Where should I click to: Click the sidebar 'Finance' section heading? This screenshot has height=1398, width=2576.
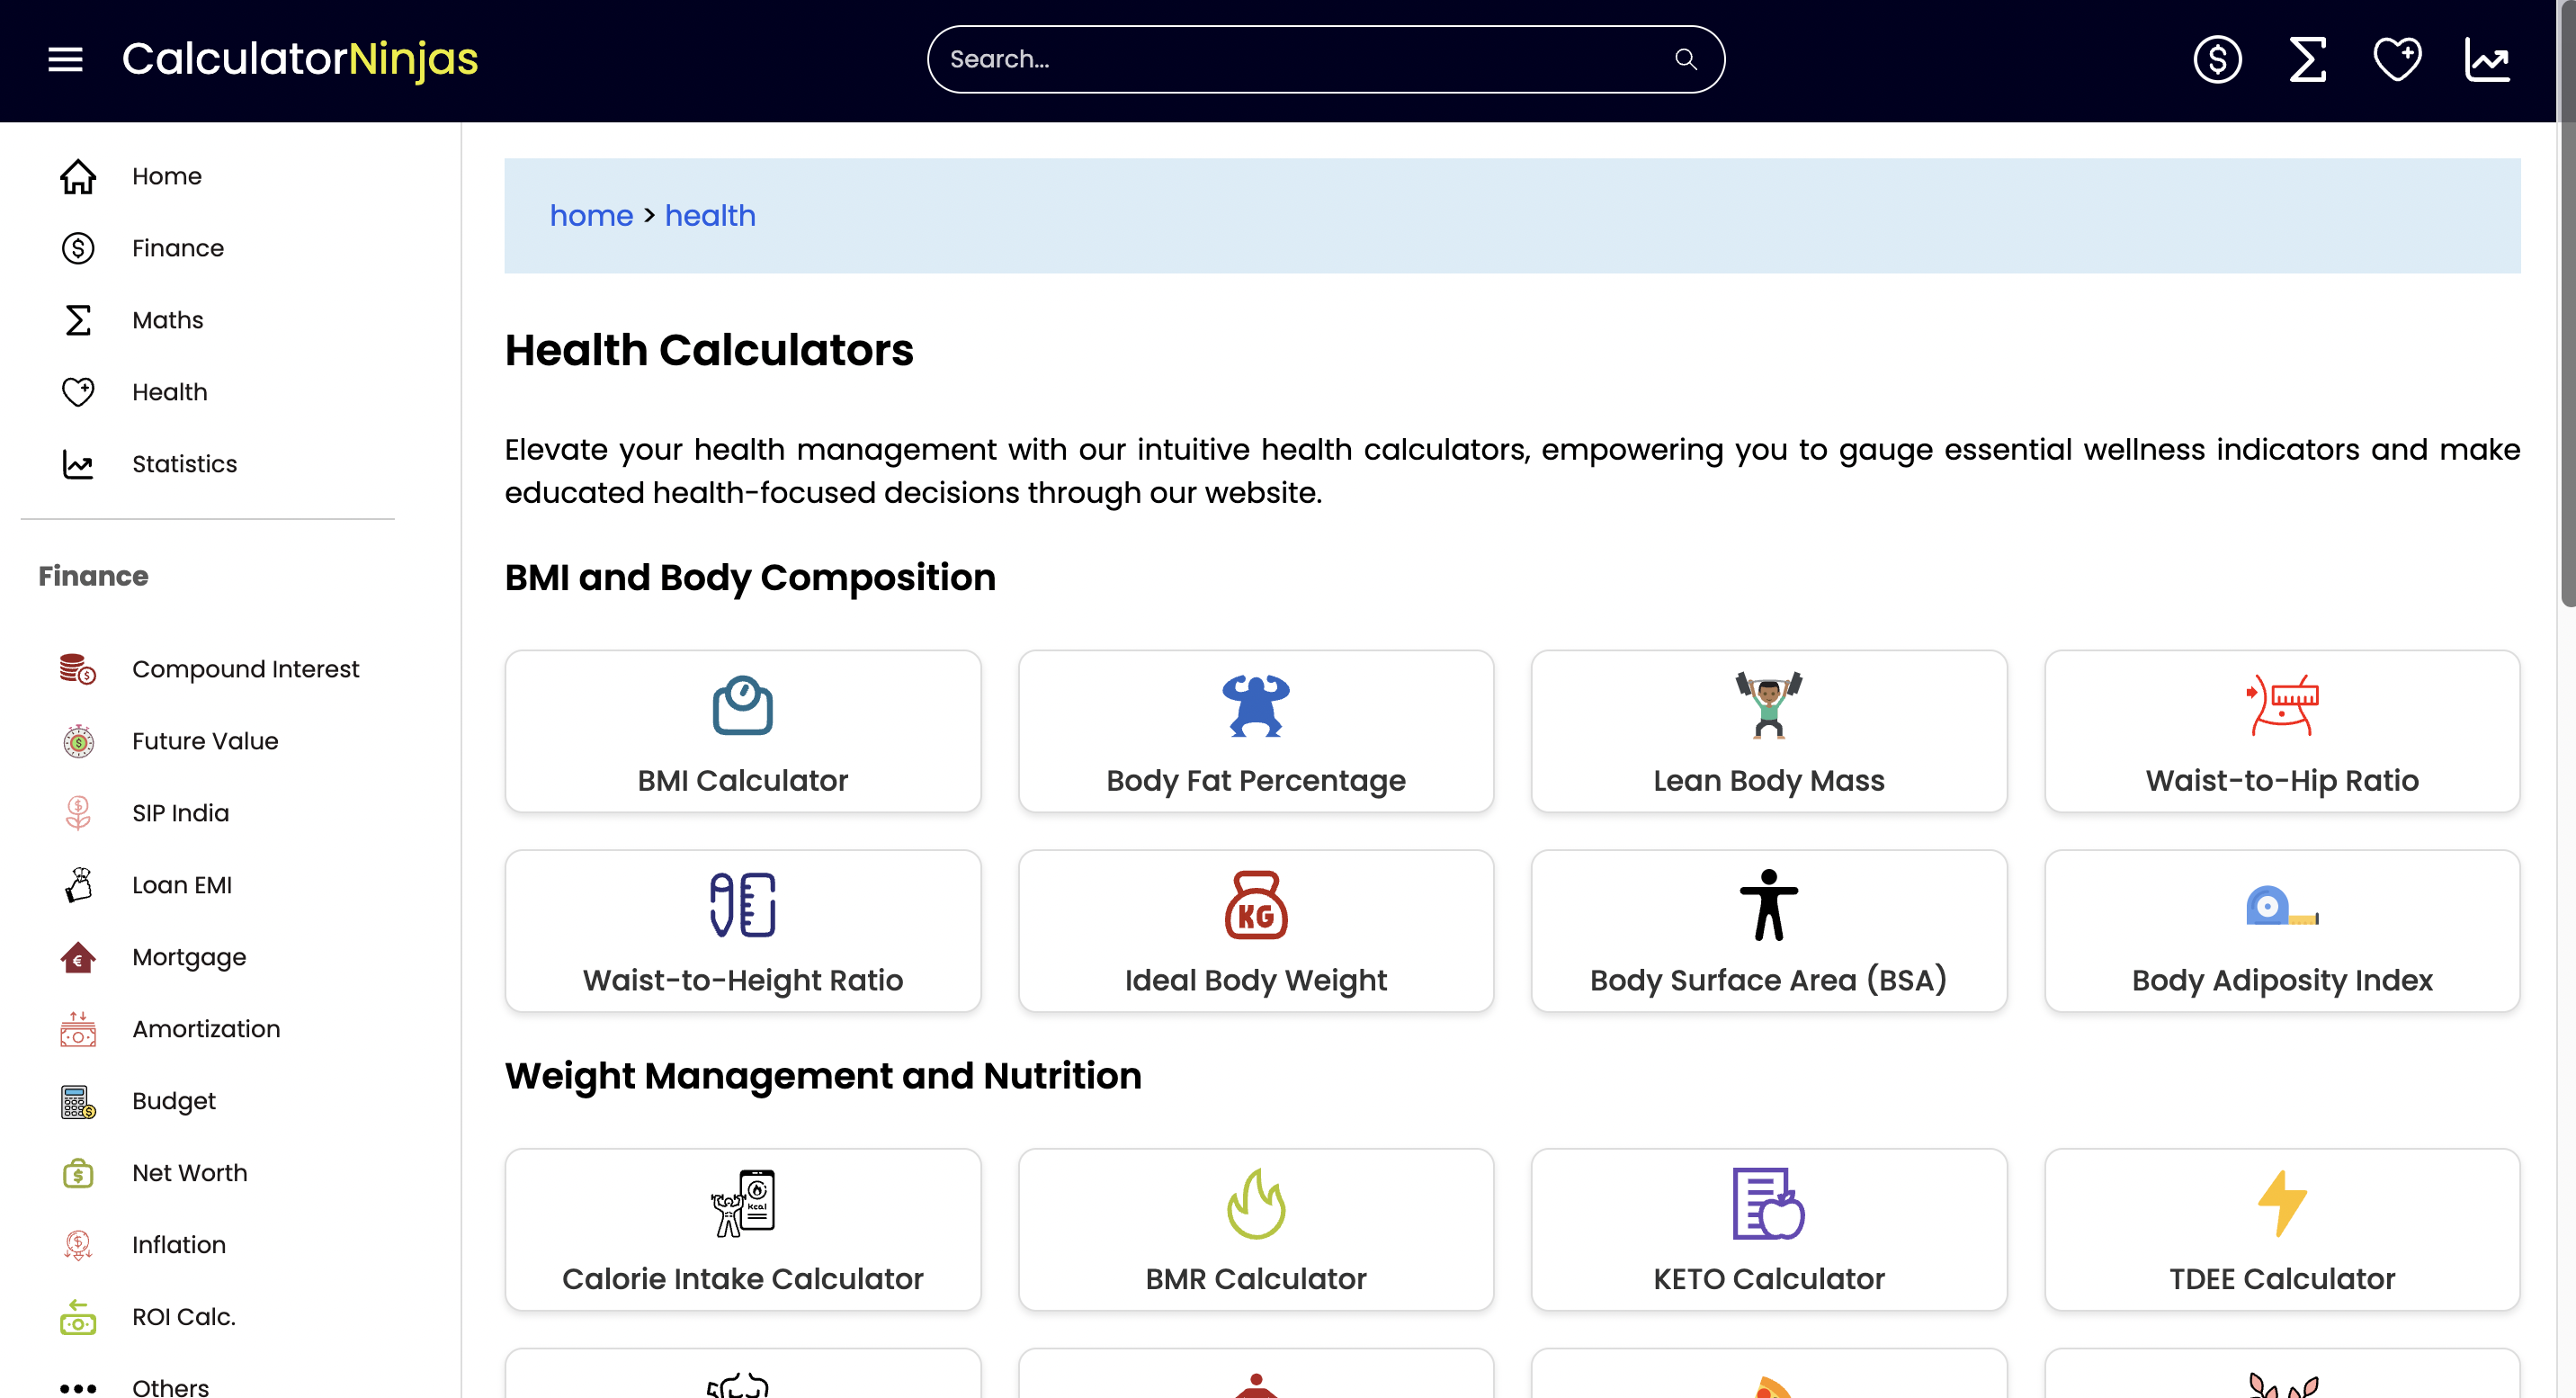click(93, 576)
